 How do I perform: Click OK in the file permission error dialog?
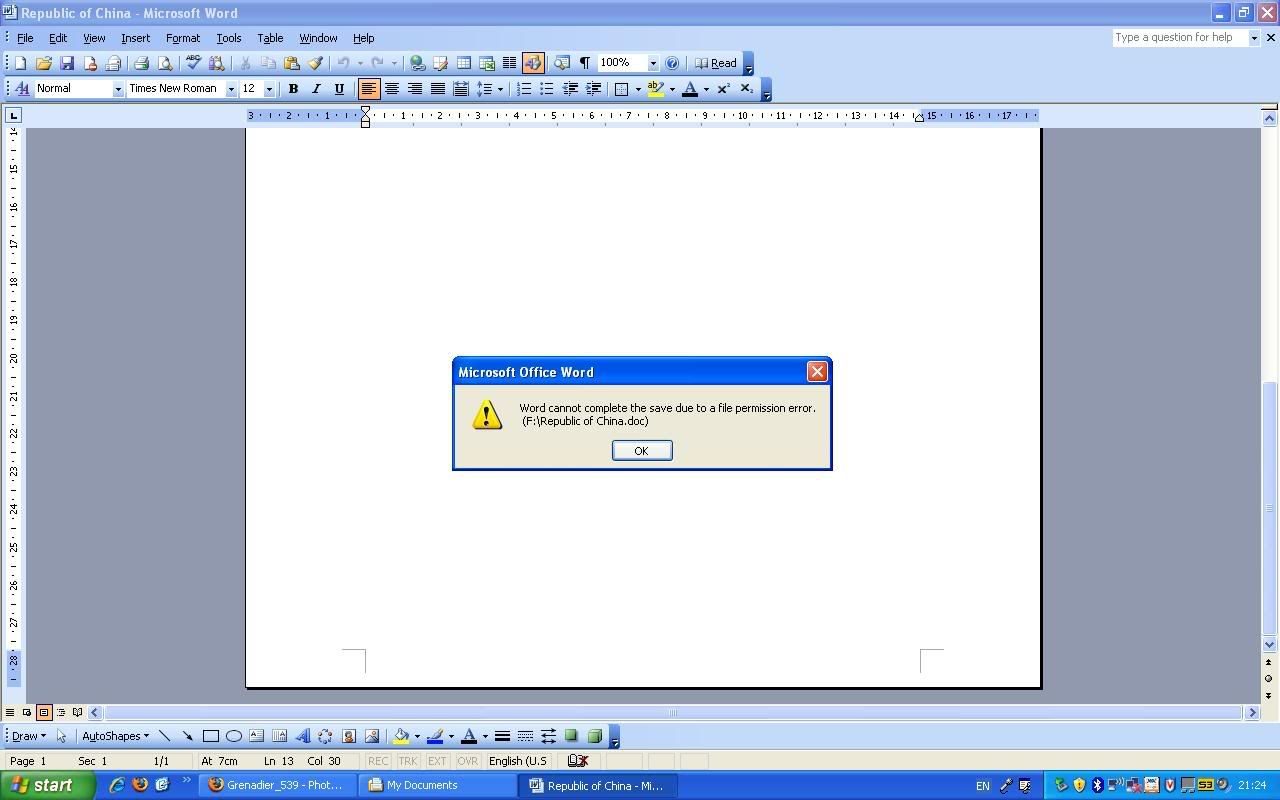point(642,451)
